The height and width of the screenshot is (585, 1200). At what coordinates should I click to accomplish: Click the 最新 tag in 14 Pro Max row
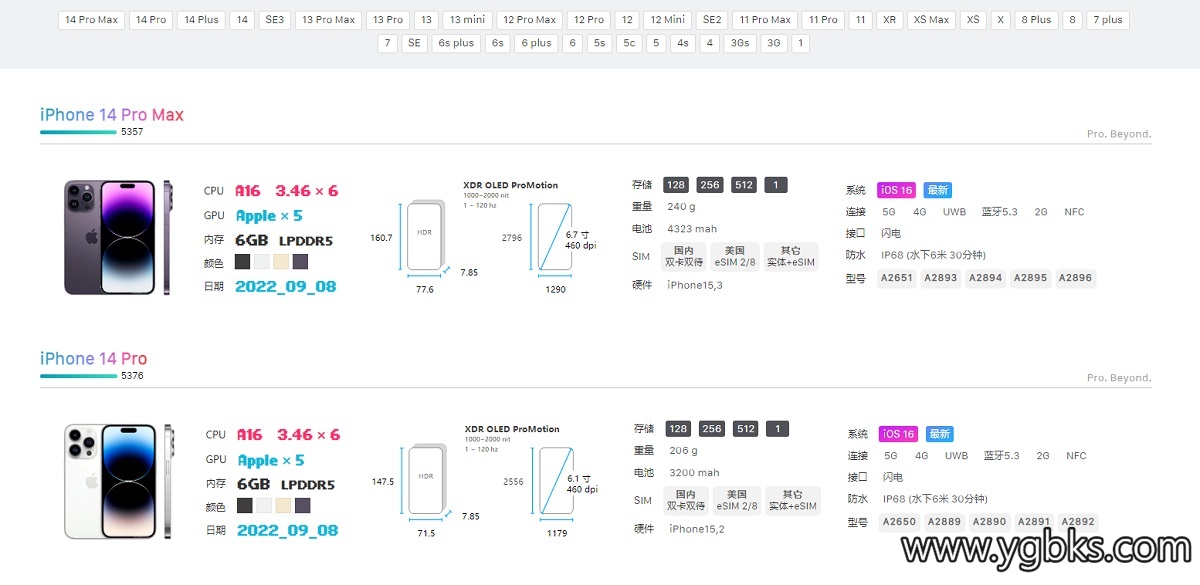click(937, 190)
